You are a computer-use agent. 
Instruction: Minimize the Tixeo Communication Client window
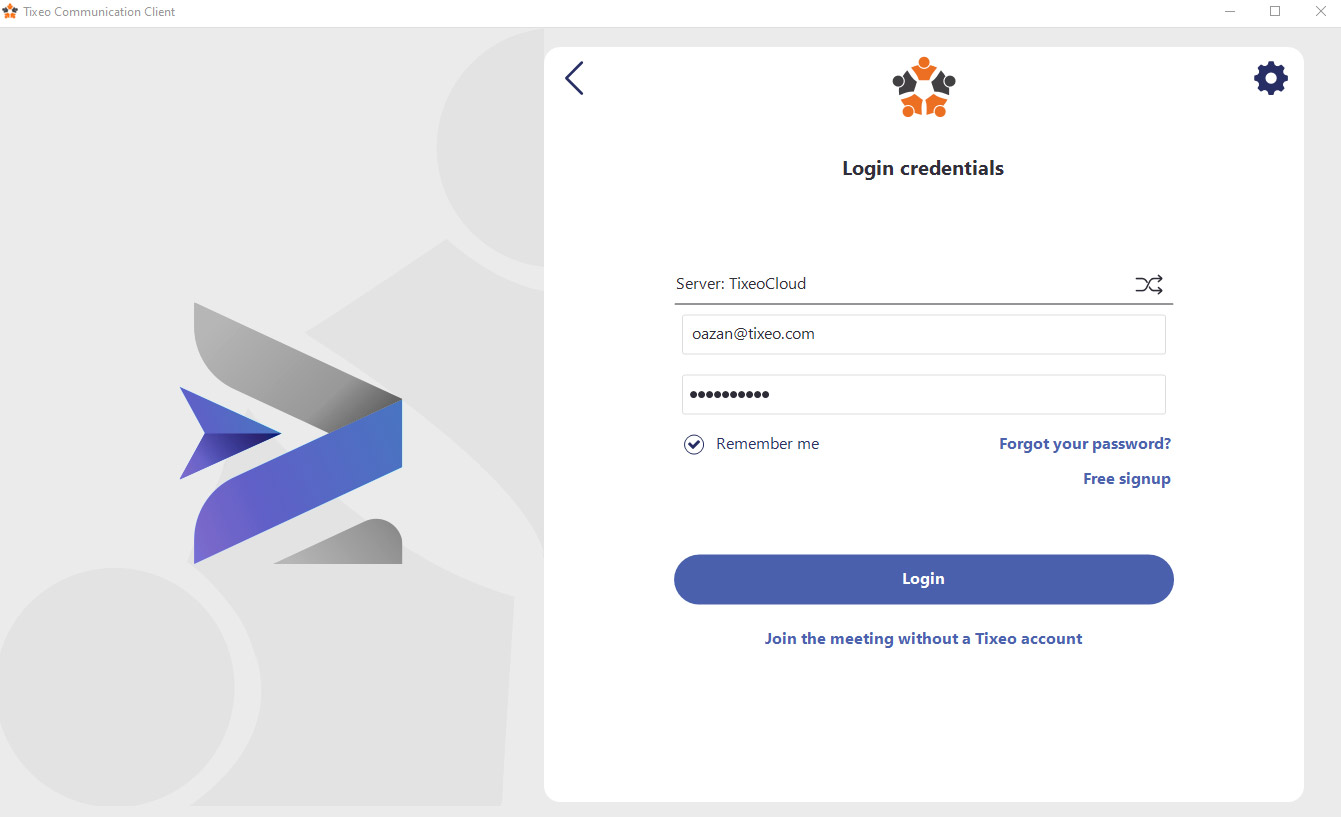(x=1229, y=12)
